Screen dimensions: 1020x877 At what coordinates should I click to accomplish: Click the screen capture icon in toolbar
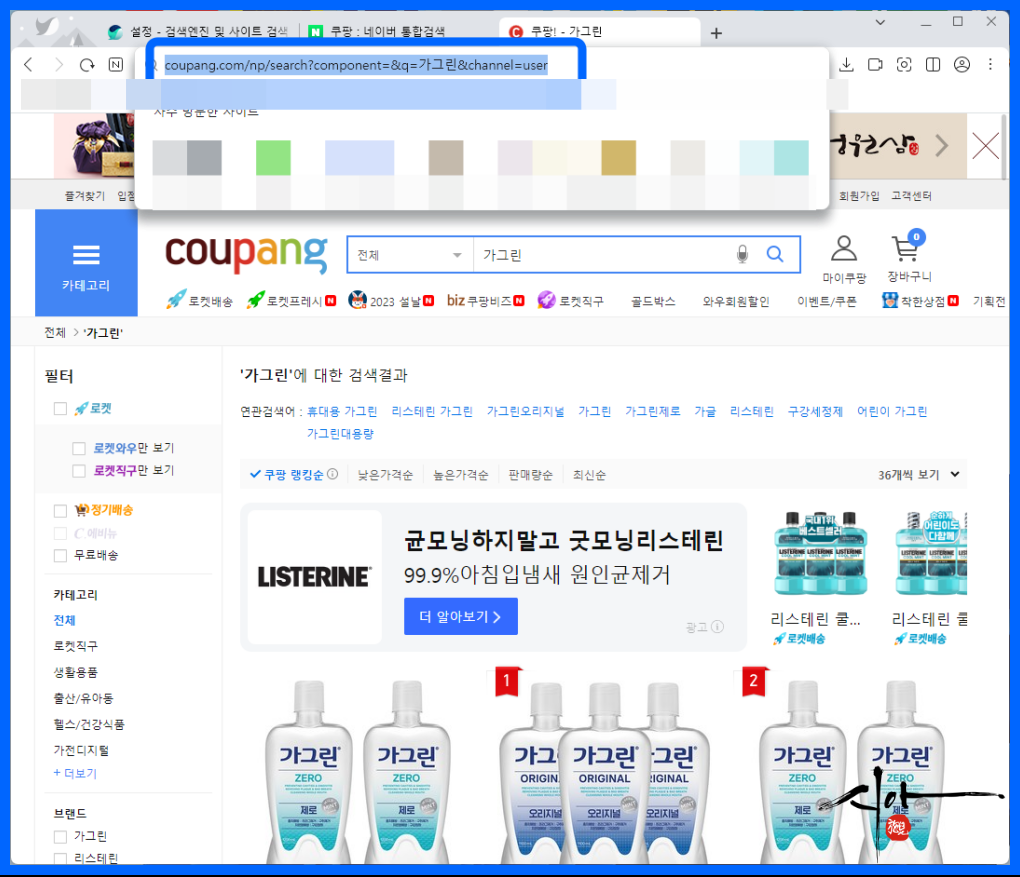click(x=904, y=64)
